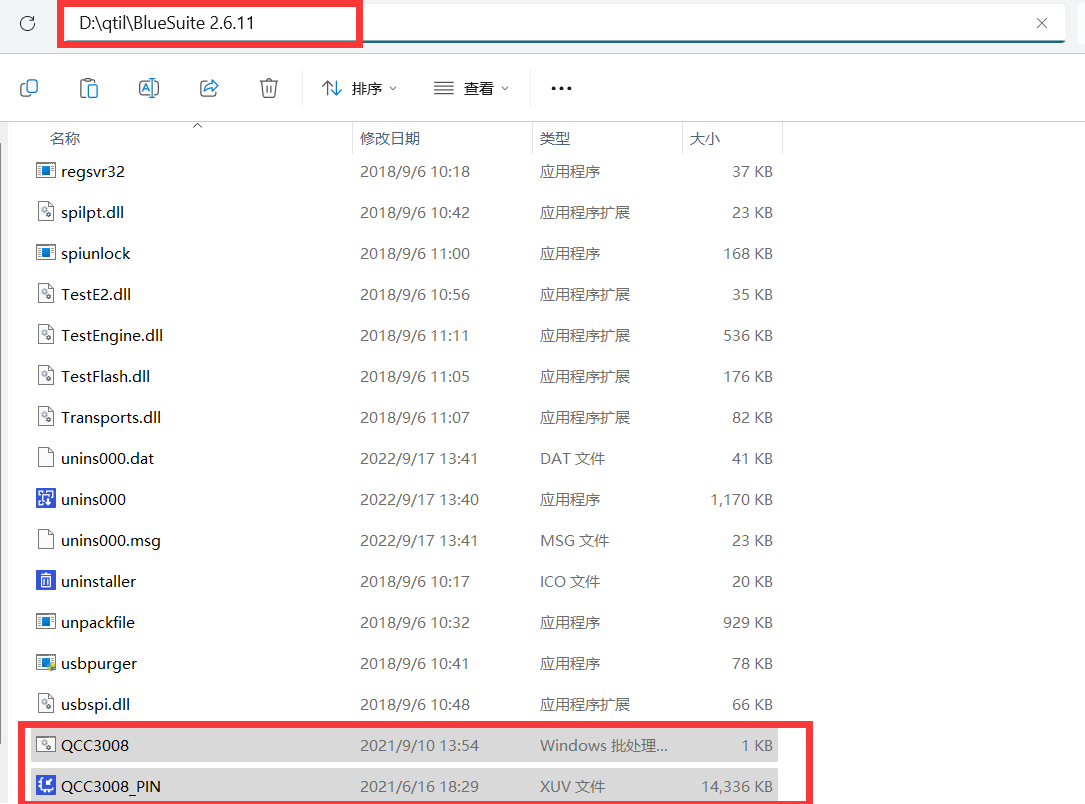The height and width of the screenshot is (804, 1085).
Task: Click the file name QCC3008_PIN
Action: [111, 786]
